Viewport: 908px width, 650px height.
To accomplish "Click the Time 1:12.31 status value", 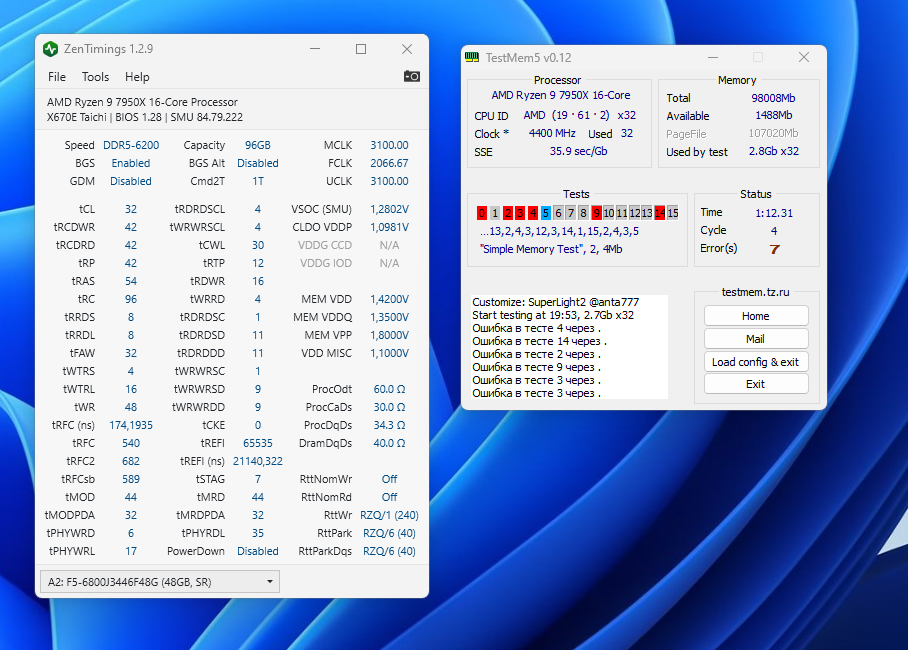I will [x=774, y=213].
